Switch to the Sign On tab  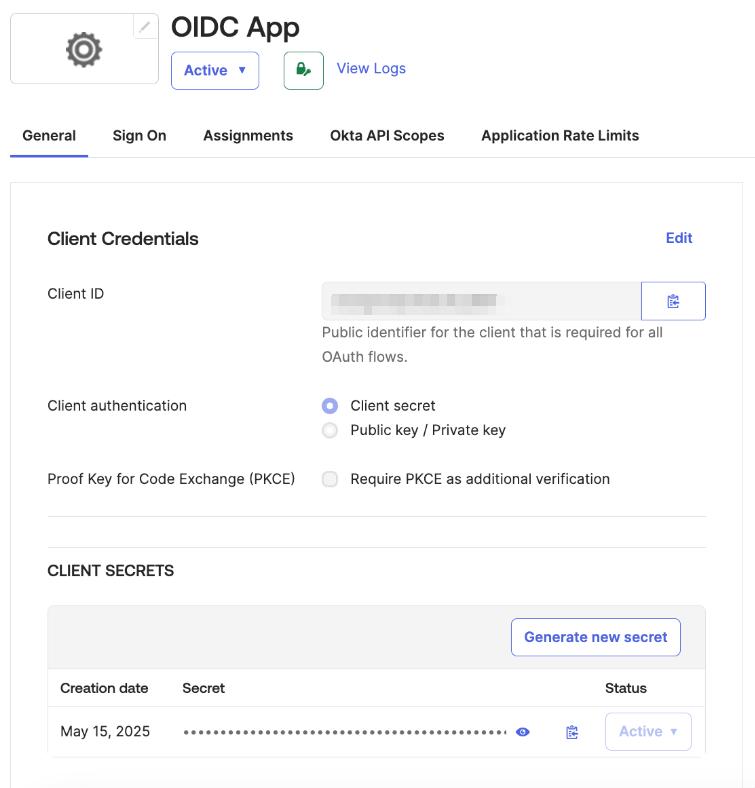click(x=139, y=136)
